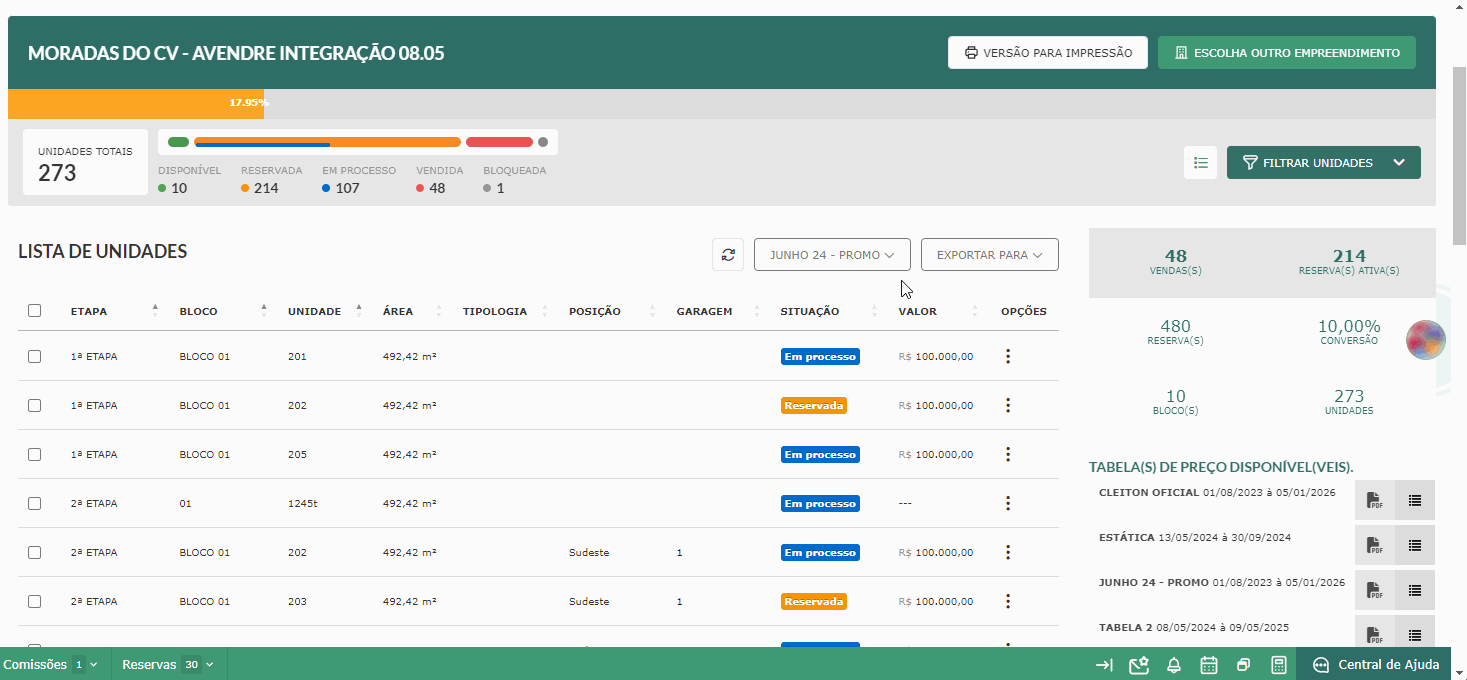Check the box for 2ª Etapa unit 202
1467x680 pixels.
(x=35, y=552)
